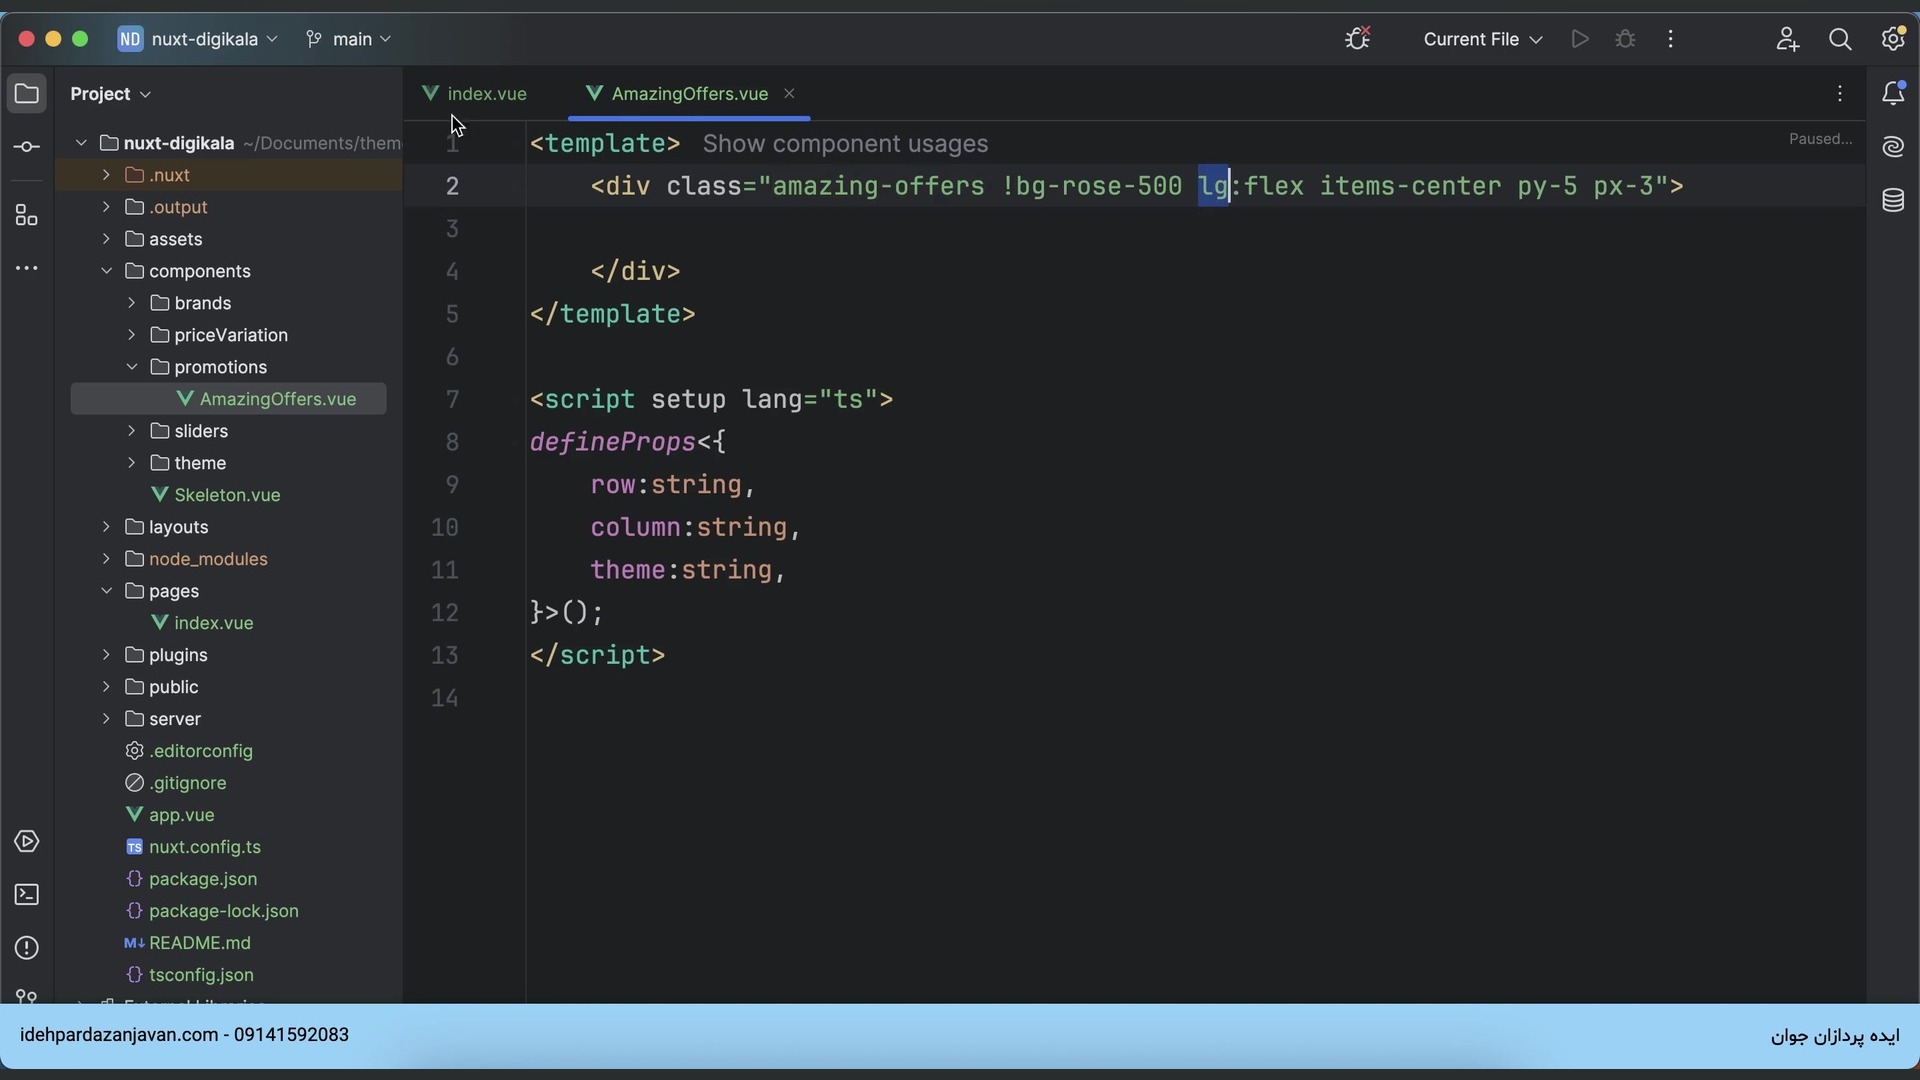Open the Problems tool window icon
The width and height of the screenshot is (1920, 1080).
(x=27, y=948)
